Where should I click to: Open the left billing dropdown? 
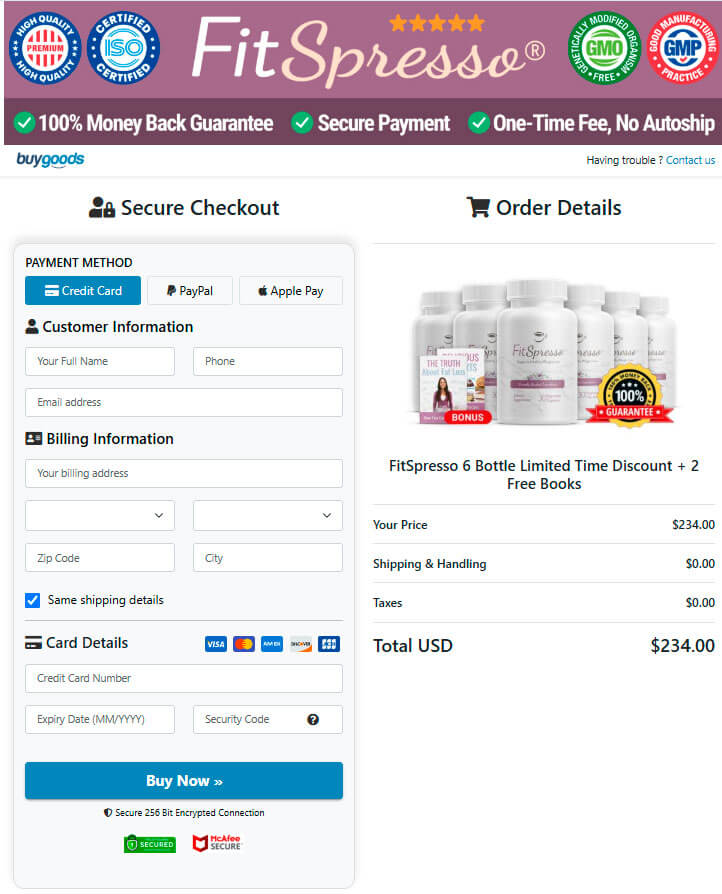point(100,515)
